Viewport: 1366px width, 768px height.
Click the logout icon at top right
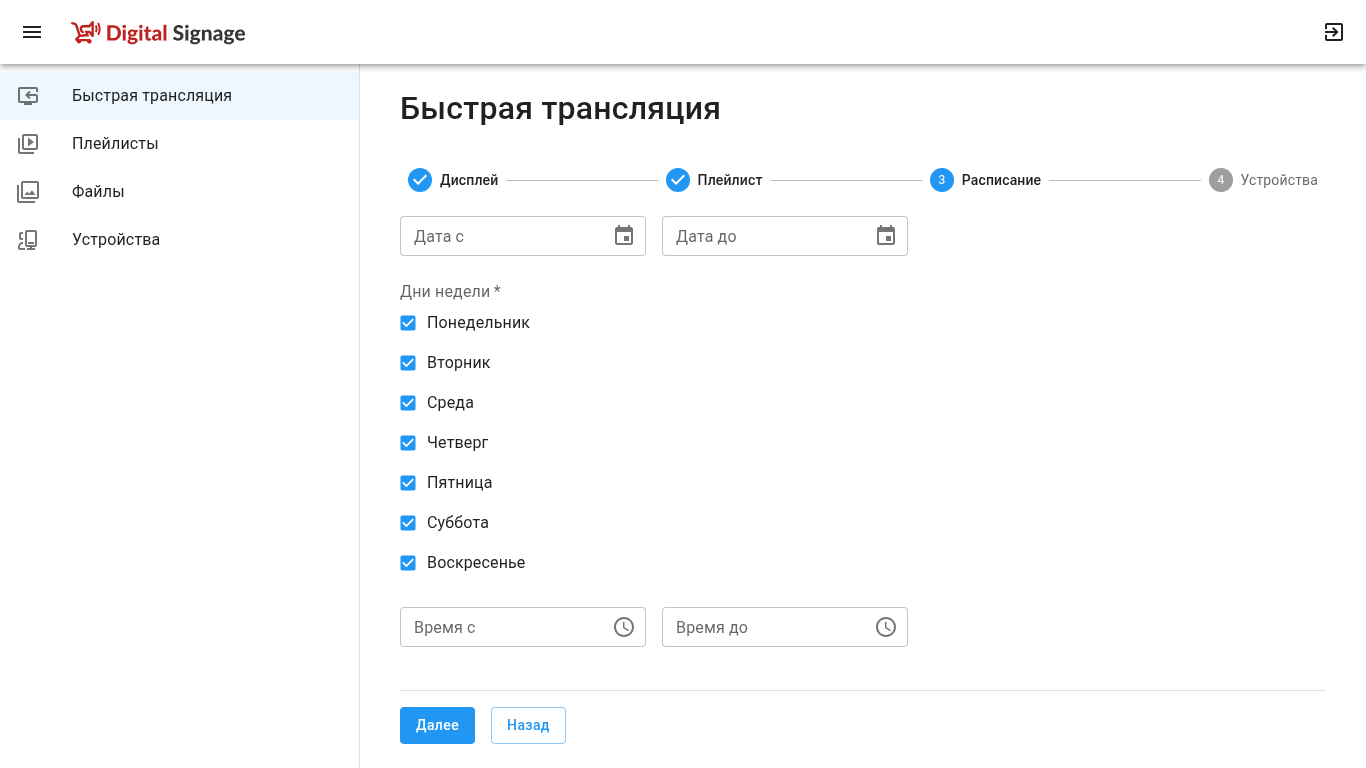1333,32
